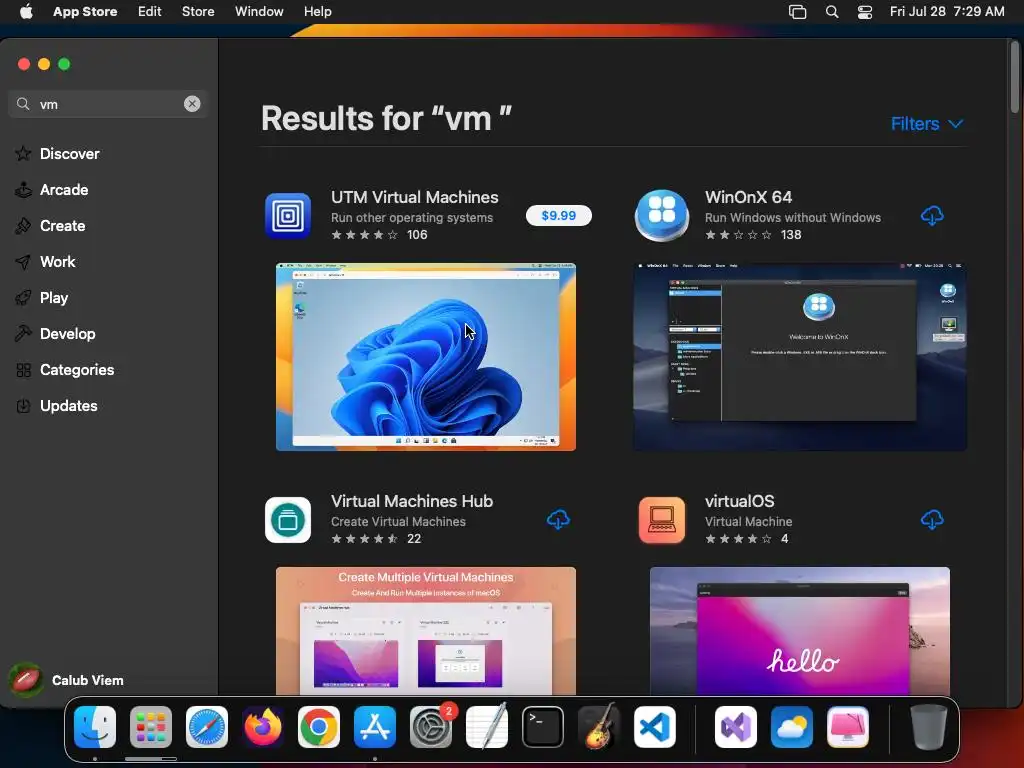1024x768 pixels.
Task: Open CleanMyMac pink icon in Dock
Action: pyautogui.click(x=848, y=727)
